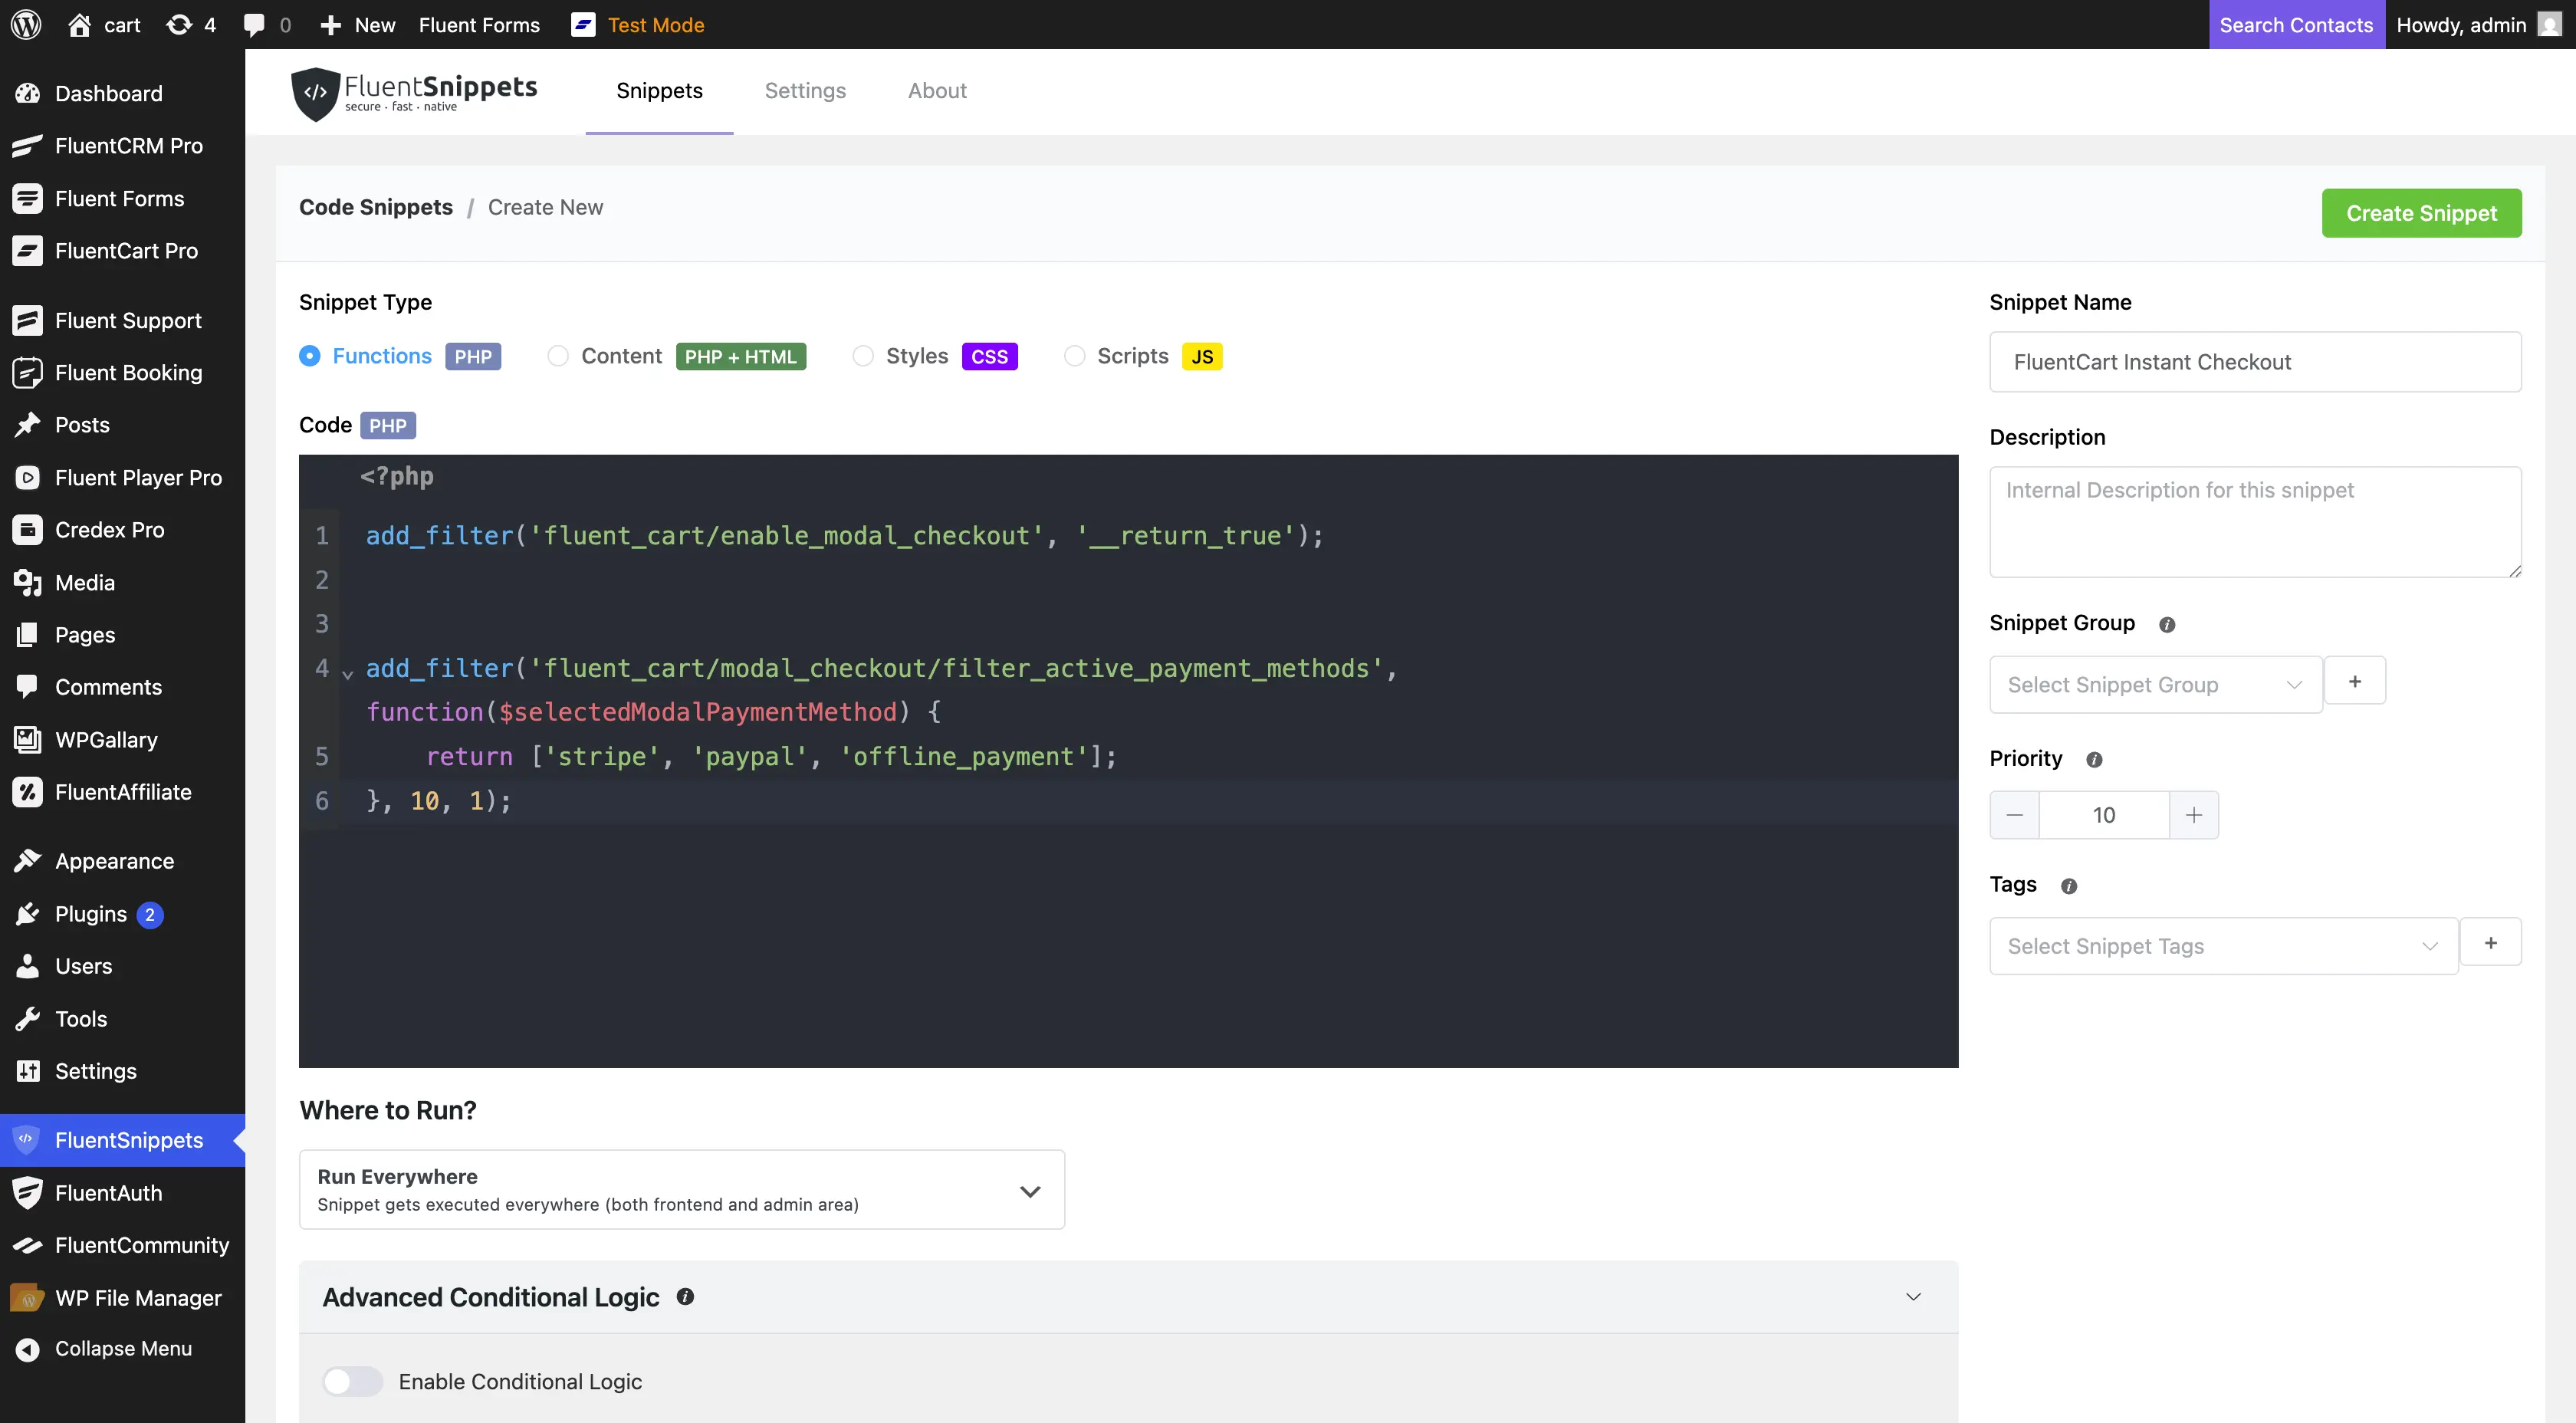Select the Styles CSS snippet type
Viewport: 2576px width, 1423px height.
(x=862, y=356)
